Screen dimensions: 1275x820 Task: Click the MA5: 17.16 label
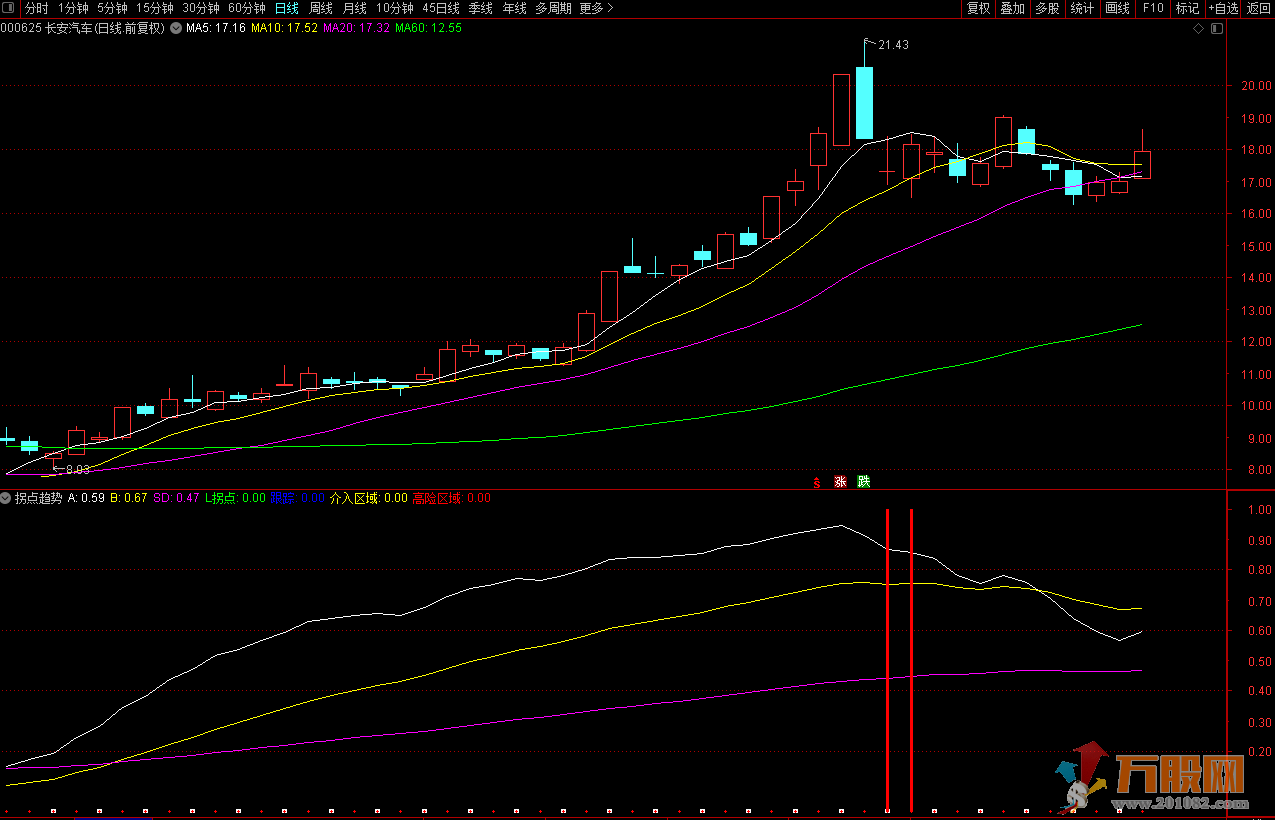click(216, 28)
